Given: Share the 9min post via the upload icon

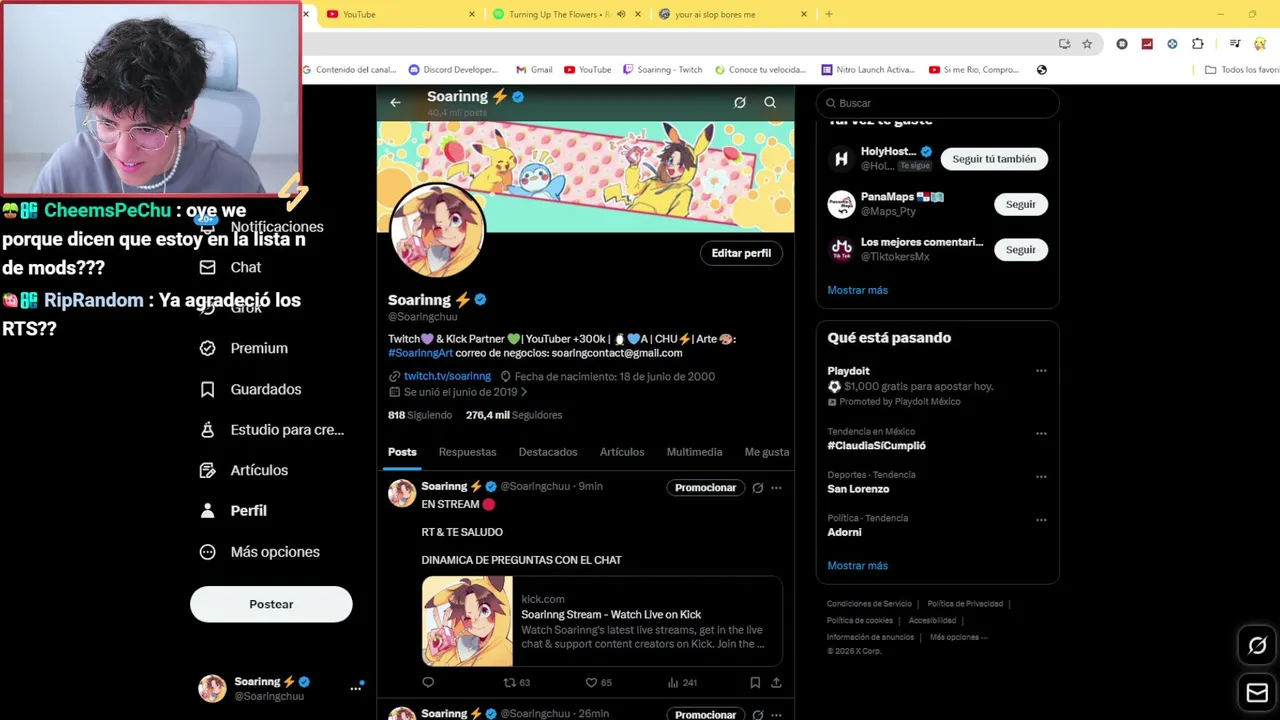Looking at the screenshot, I should 776,682.
